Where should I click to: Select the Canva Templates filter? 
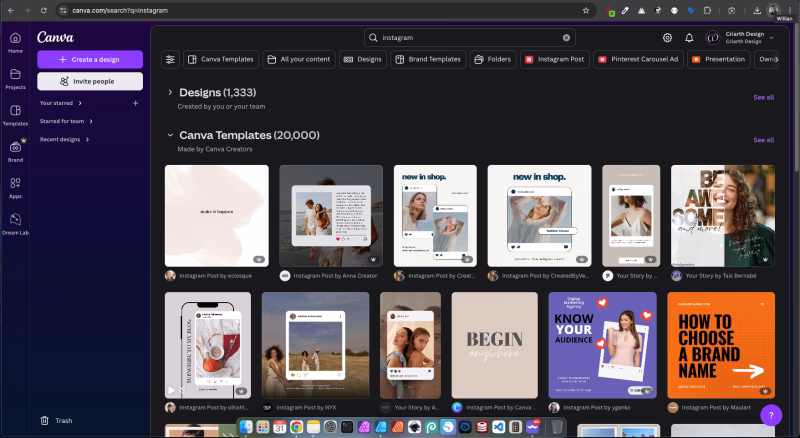tap(221, 59)
